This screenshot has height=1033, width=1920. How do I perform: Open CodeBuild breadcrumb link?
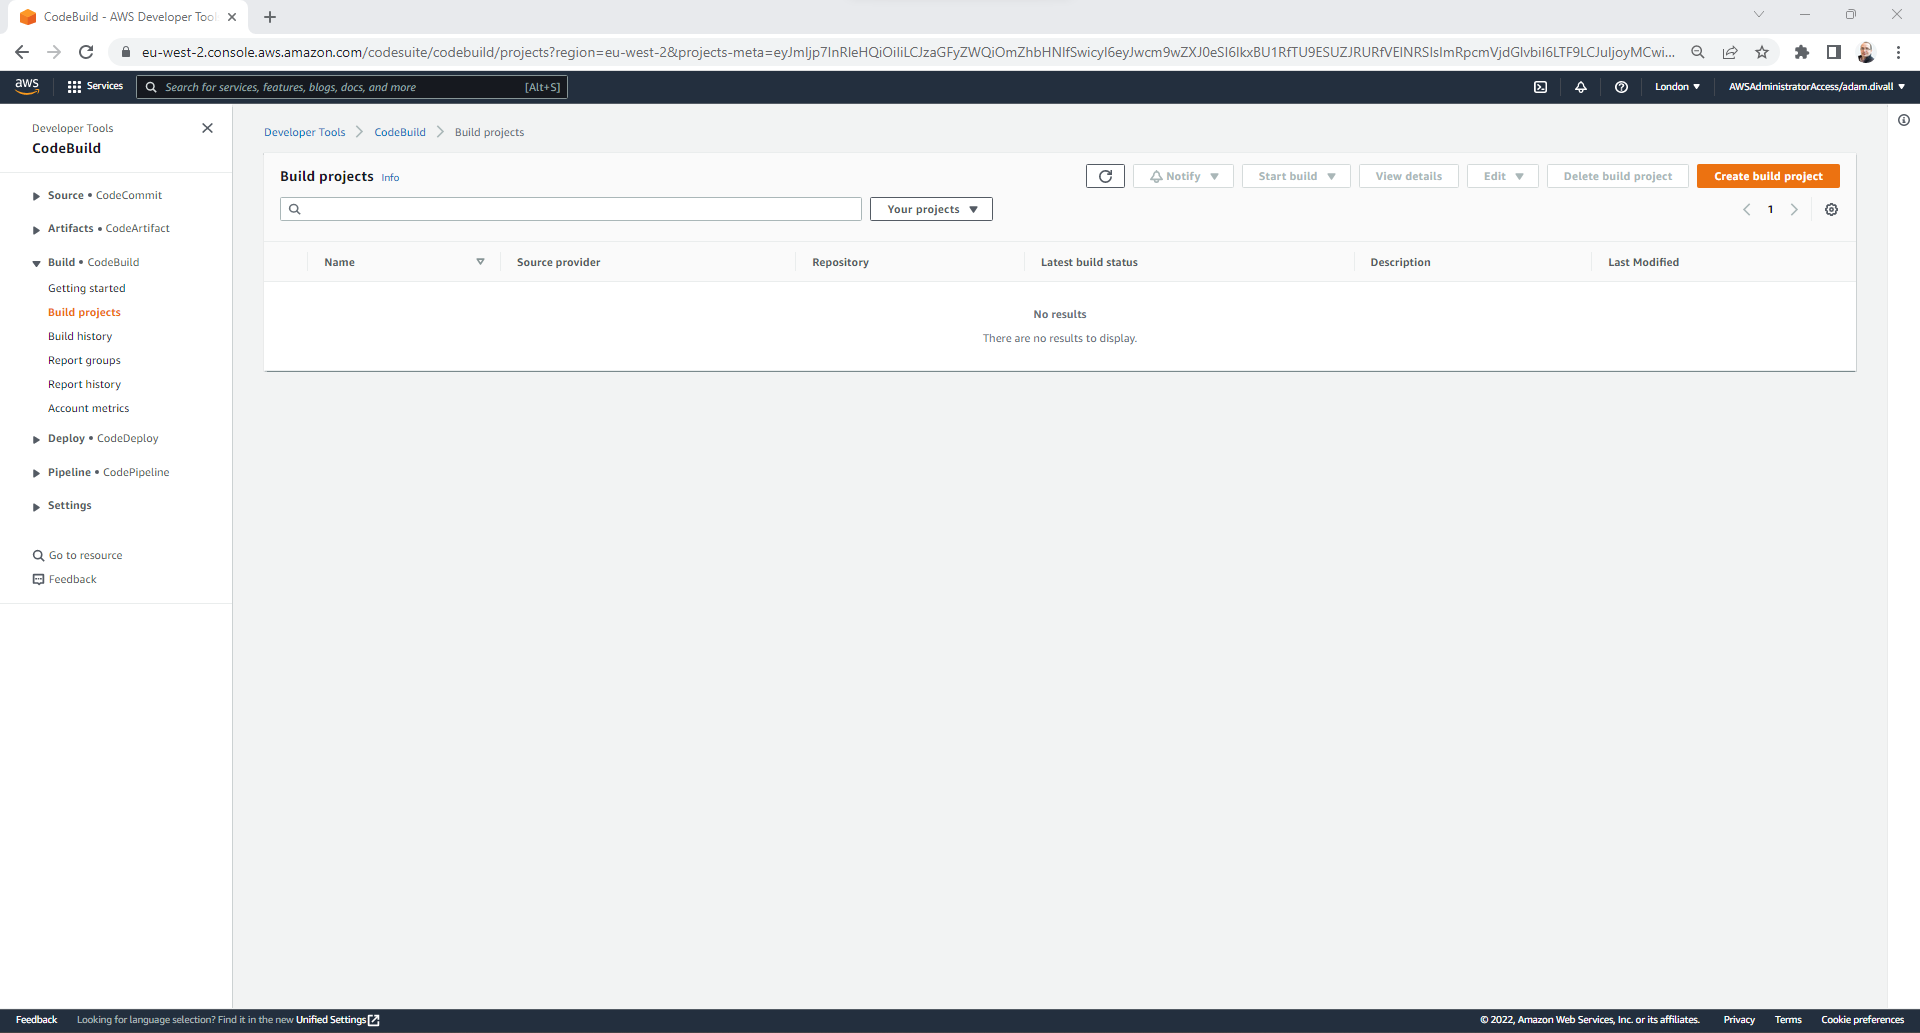400,132
